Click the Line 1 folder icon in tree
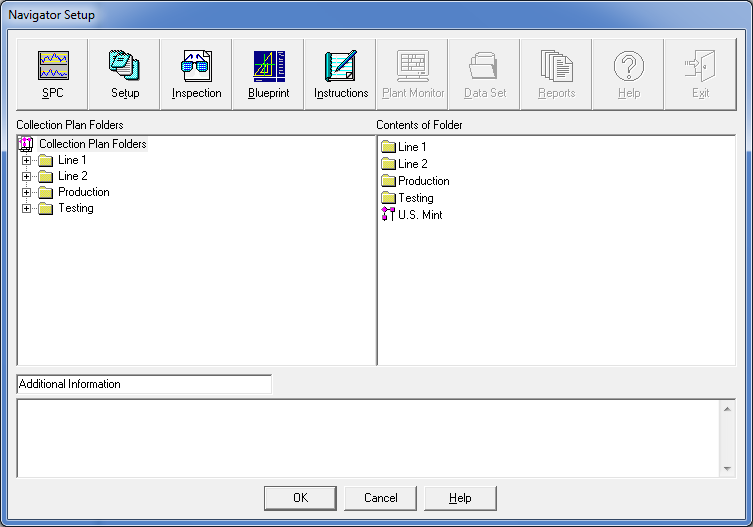 click(x=46, y=160)
